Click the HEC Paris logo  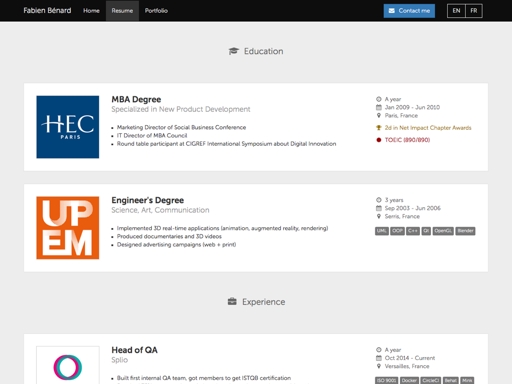click(68, 127)
